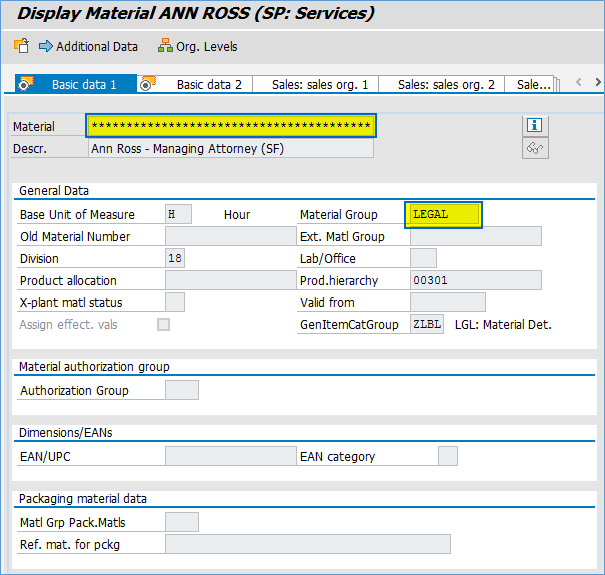
Task: Click the Material number field
Action: click(x=230, y=126)
